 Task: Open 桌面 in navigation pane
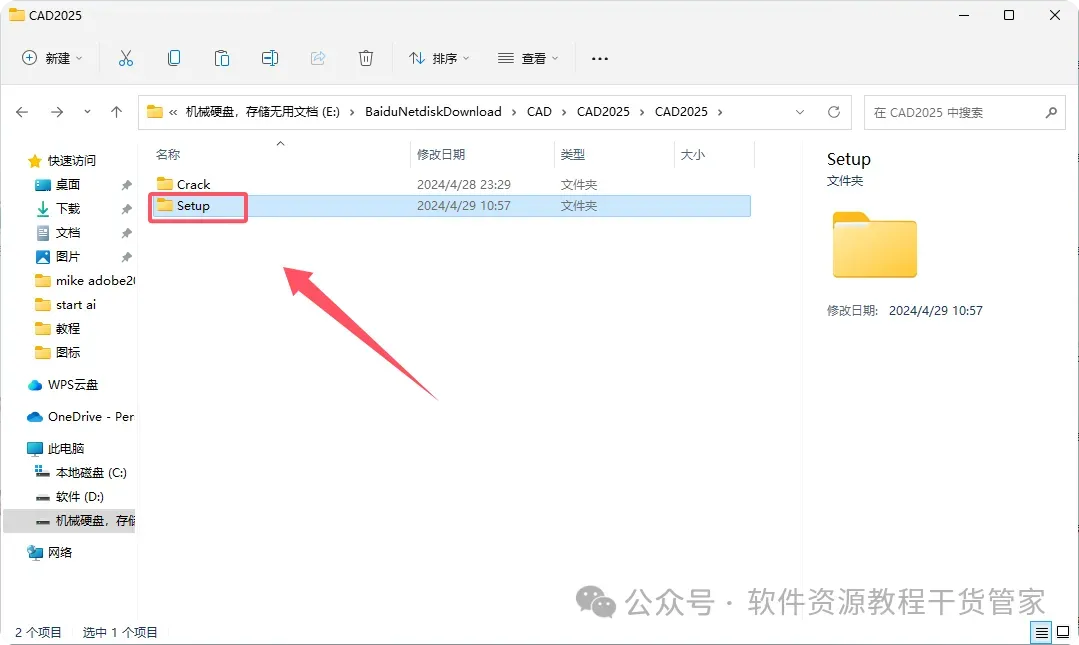pyautogui.click(x=67, y=184)
